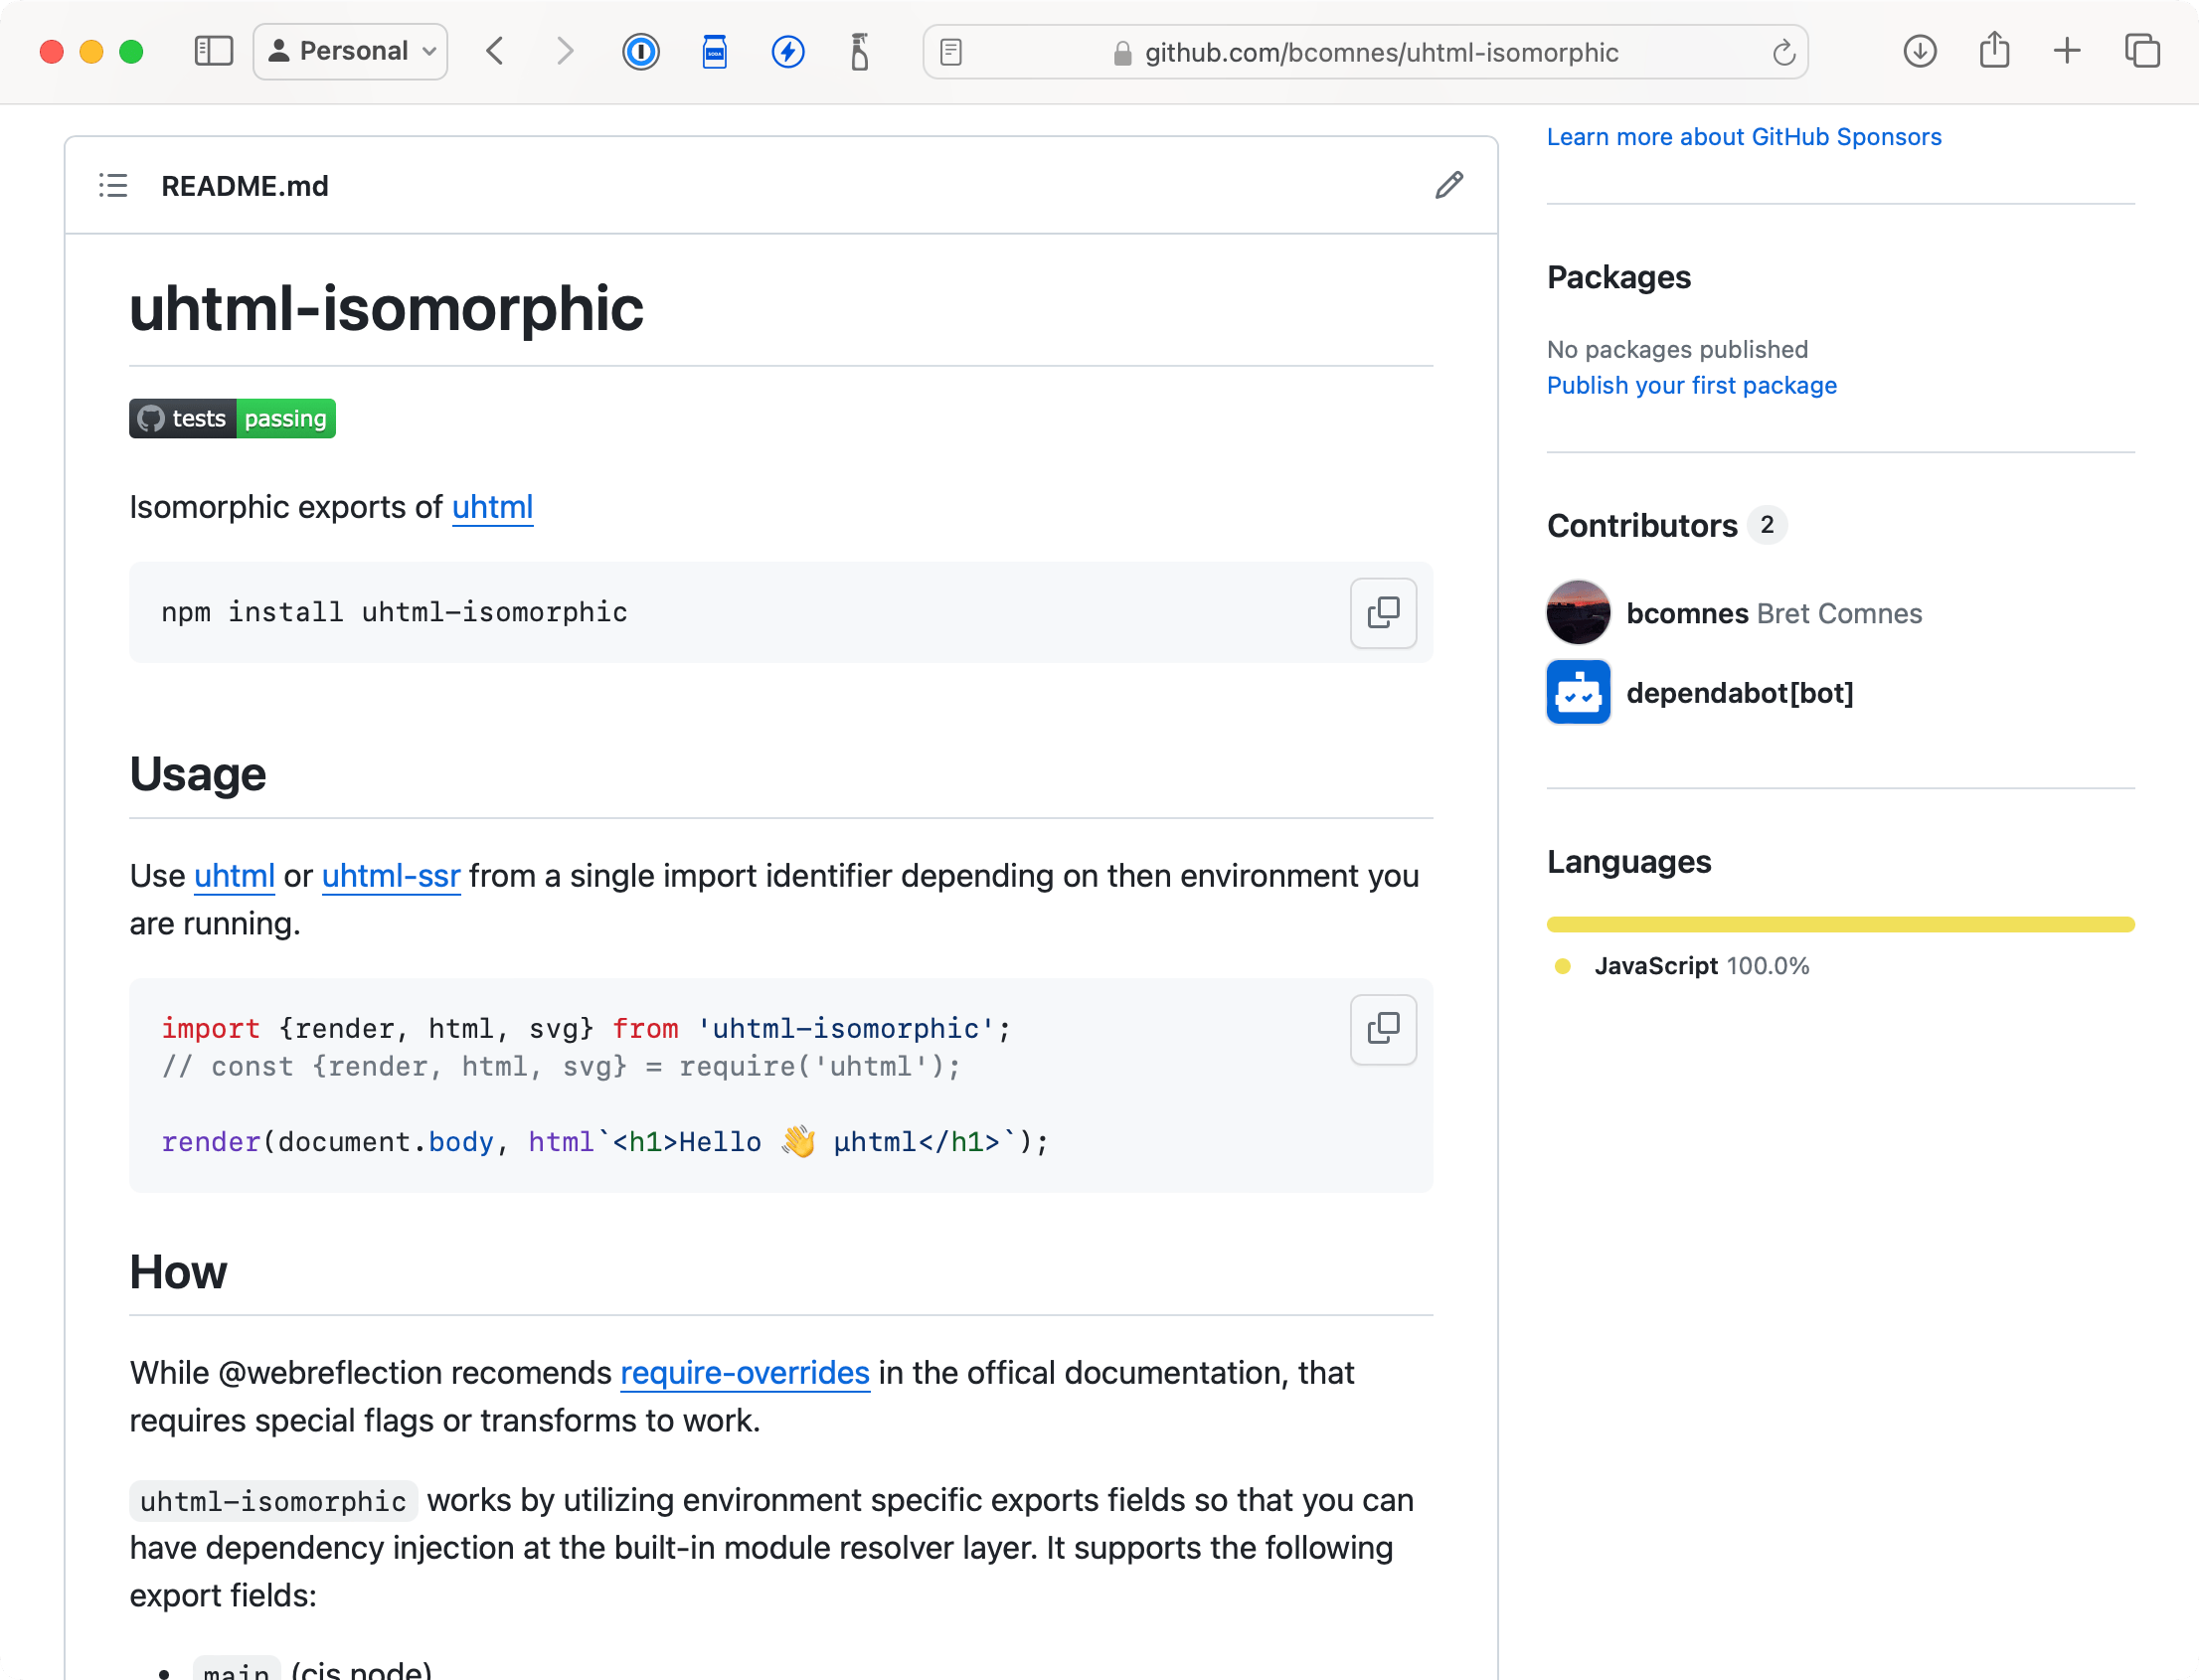Toggle the Safari sidebar
The height and width of the screenshot is (1680, 2199).
point(213,51)
